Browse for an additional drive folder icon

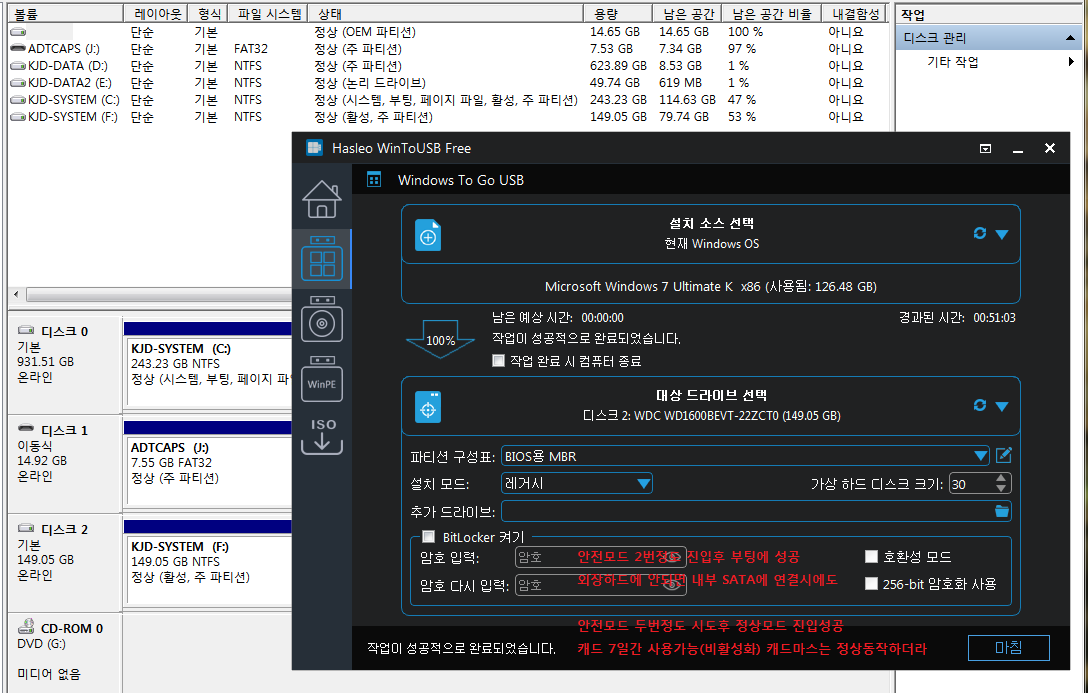[x=1001, y=511]
